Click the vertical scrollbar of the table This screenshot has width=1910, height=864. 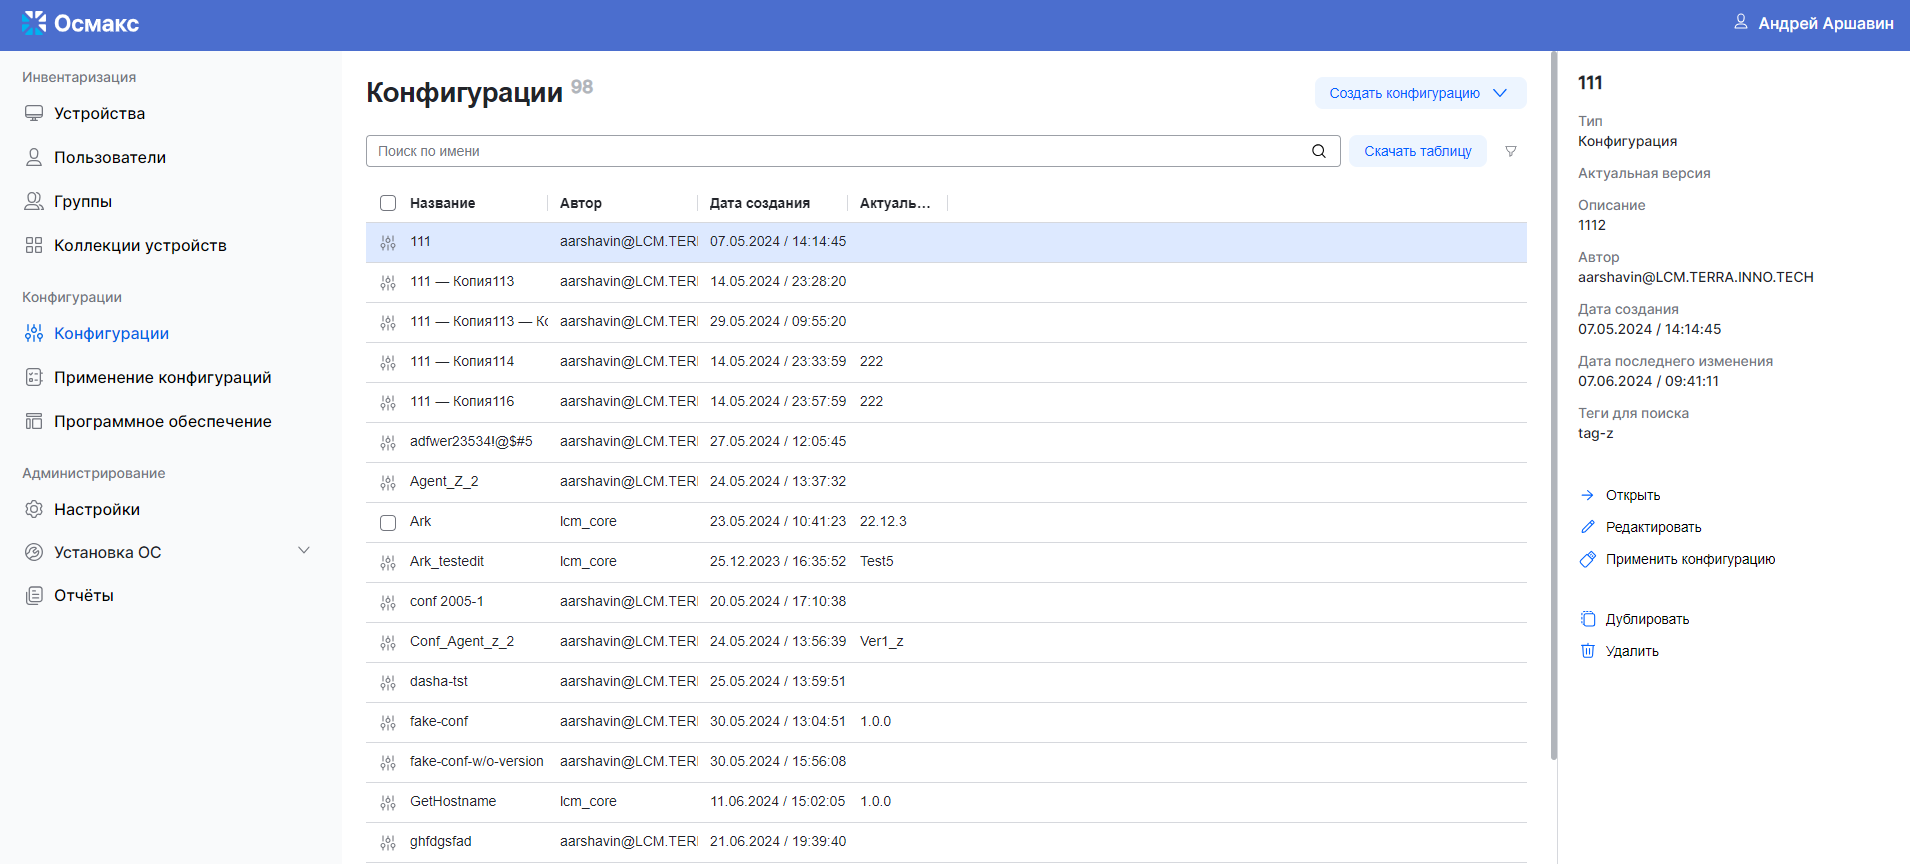[1553, 405]
